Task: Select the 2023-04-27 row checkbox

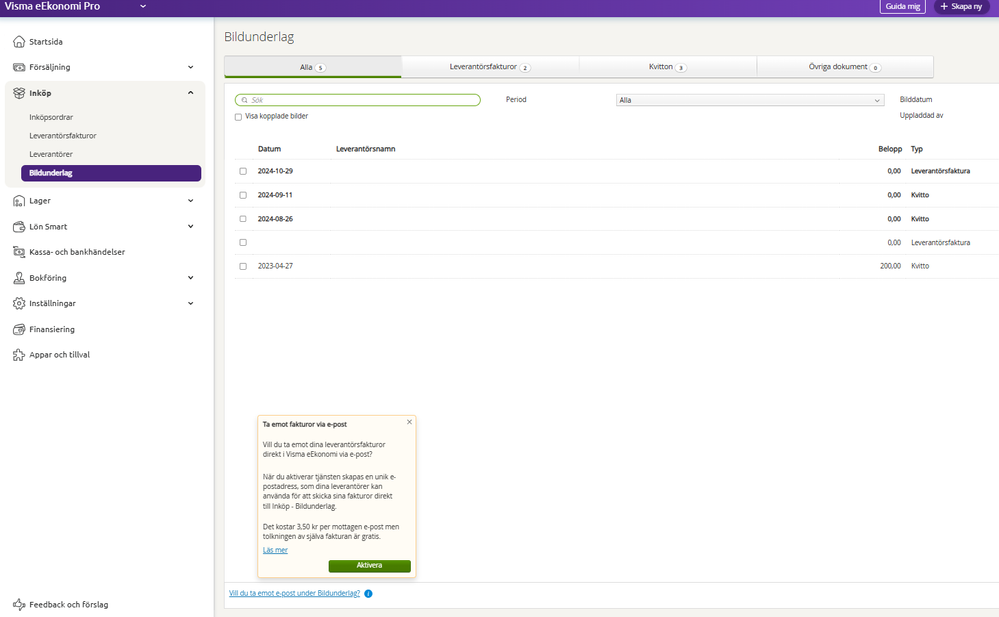Action: point(243,266)
